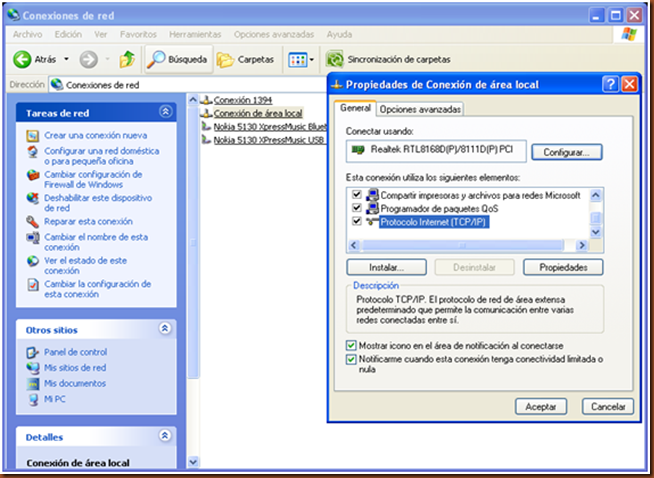Click the Ver el estado task icon
Viewport: 654px width, 478px height.
pyautogui.click(x=33, y=261)
